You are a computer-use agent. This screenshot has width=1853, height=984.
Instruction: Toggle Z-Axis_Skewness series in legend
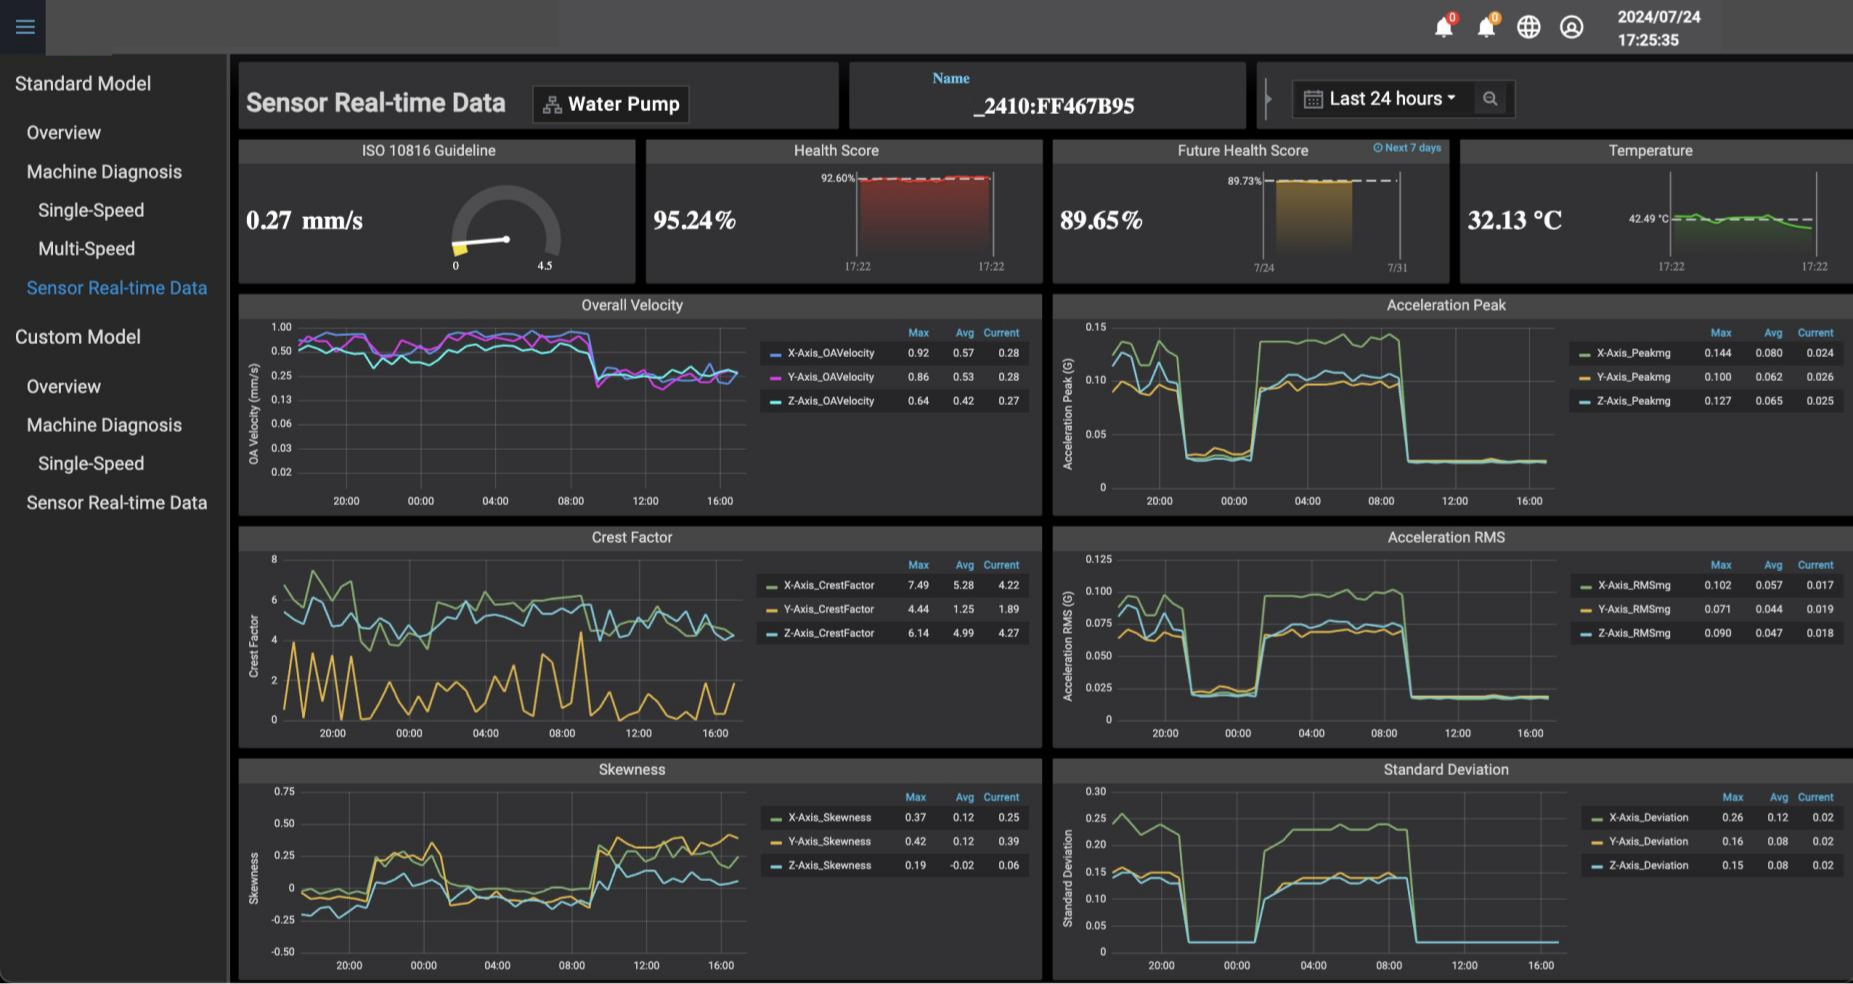pos(828,865)
